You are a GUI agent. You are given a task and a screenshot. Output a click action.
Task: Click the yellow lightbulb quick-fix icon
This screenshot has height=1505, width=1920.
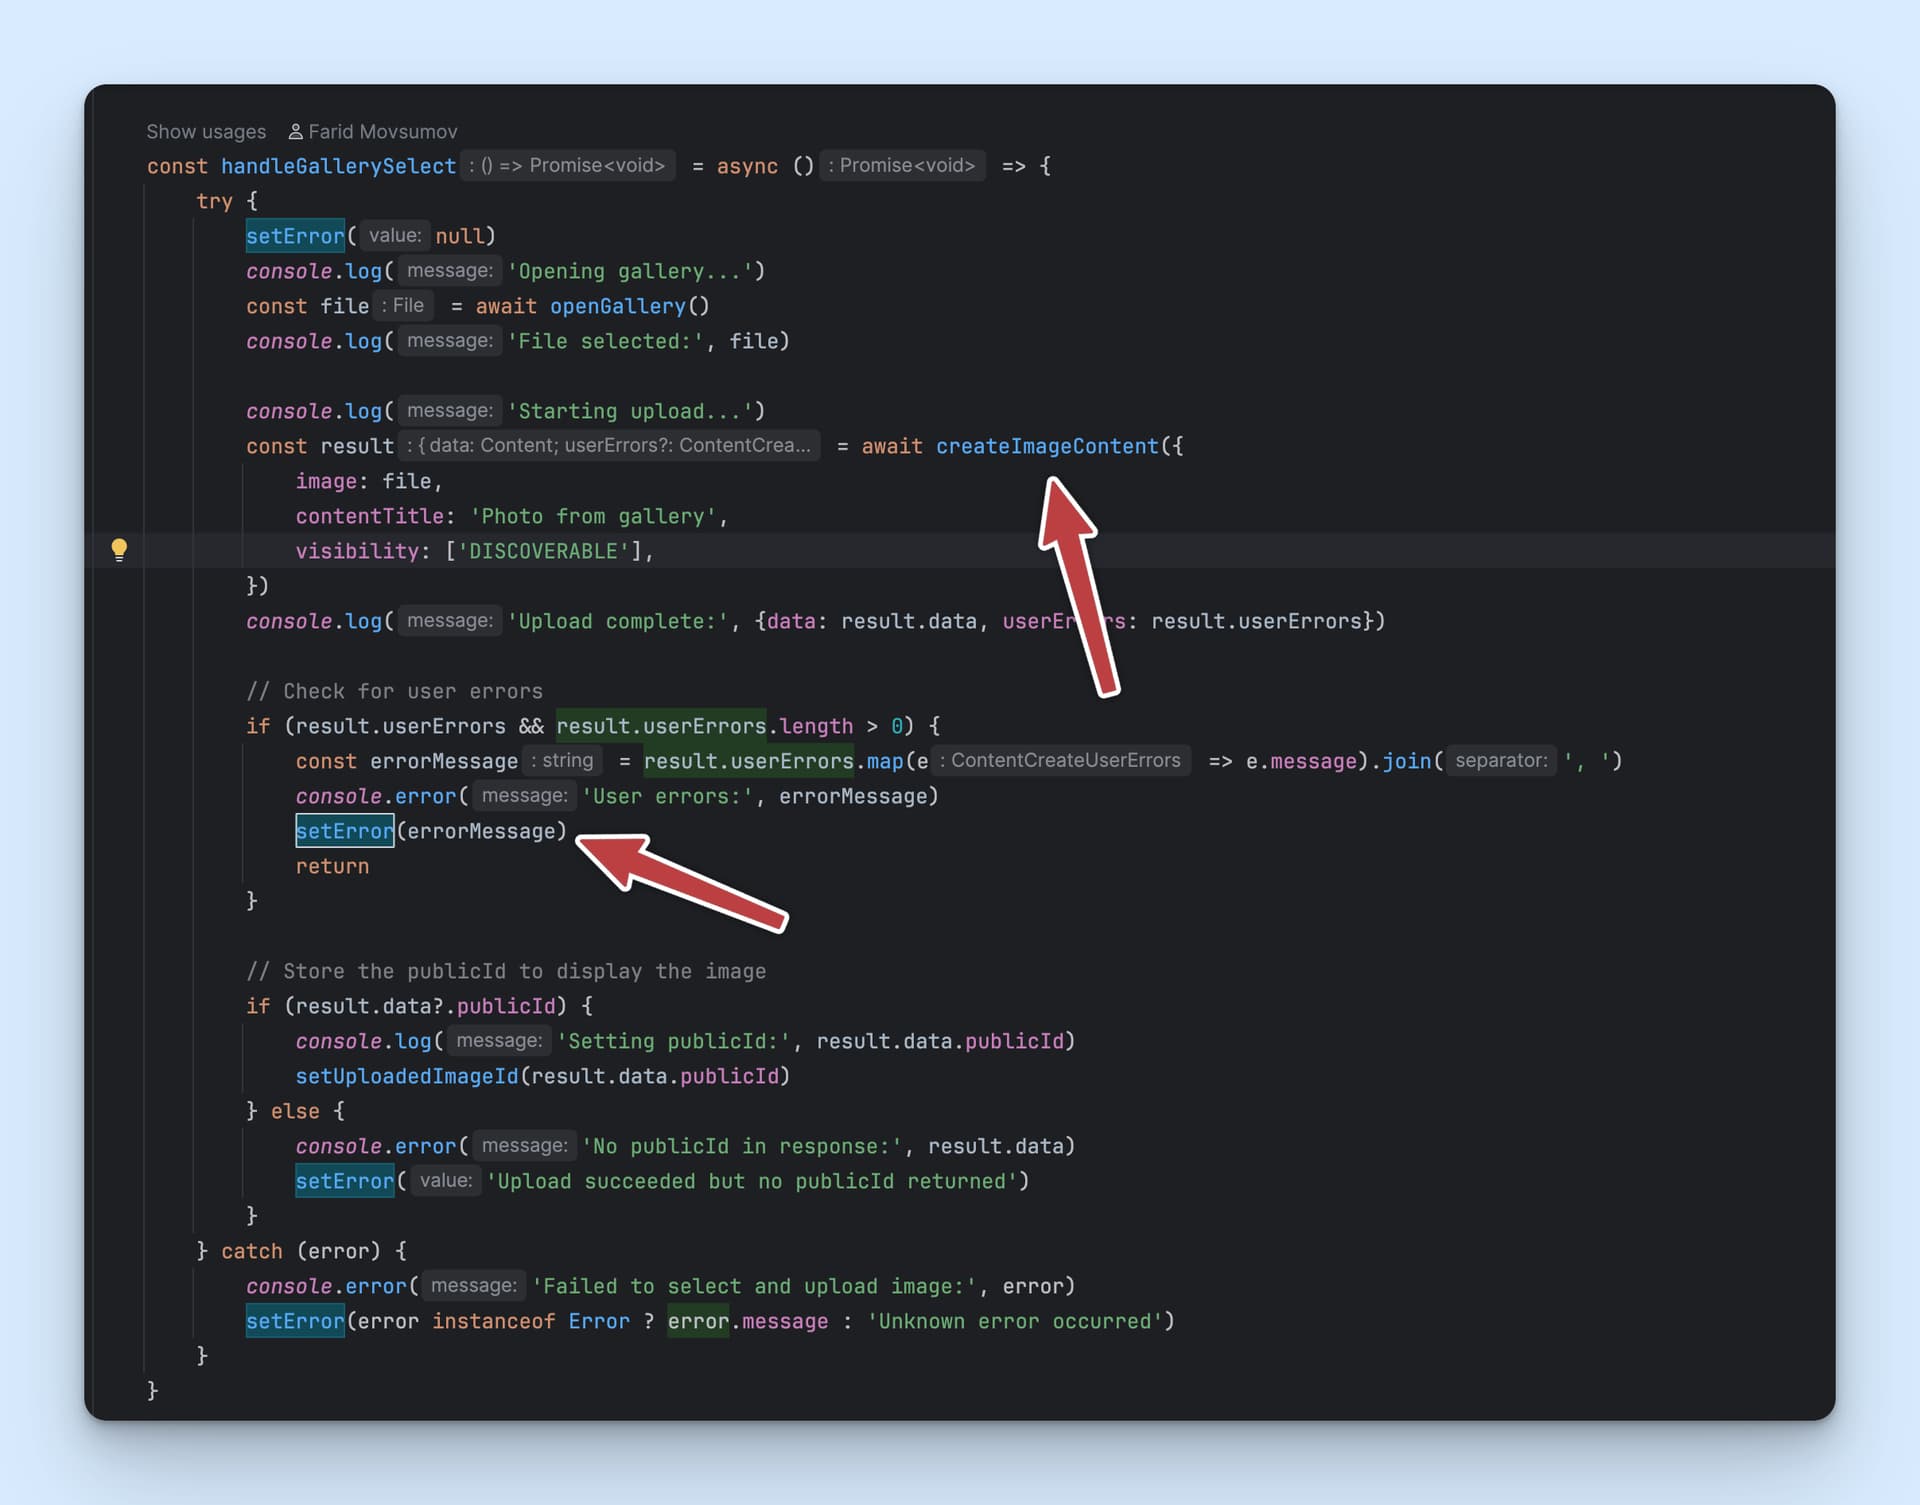click(119, 549)
